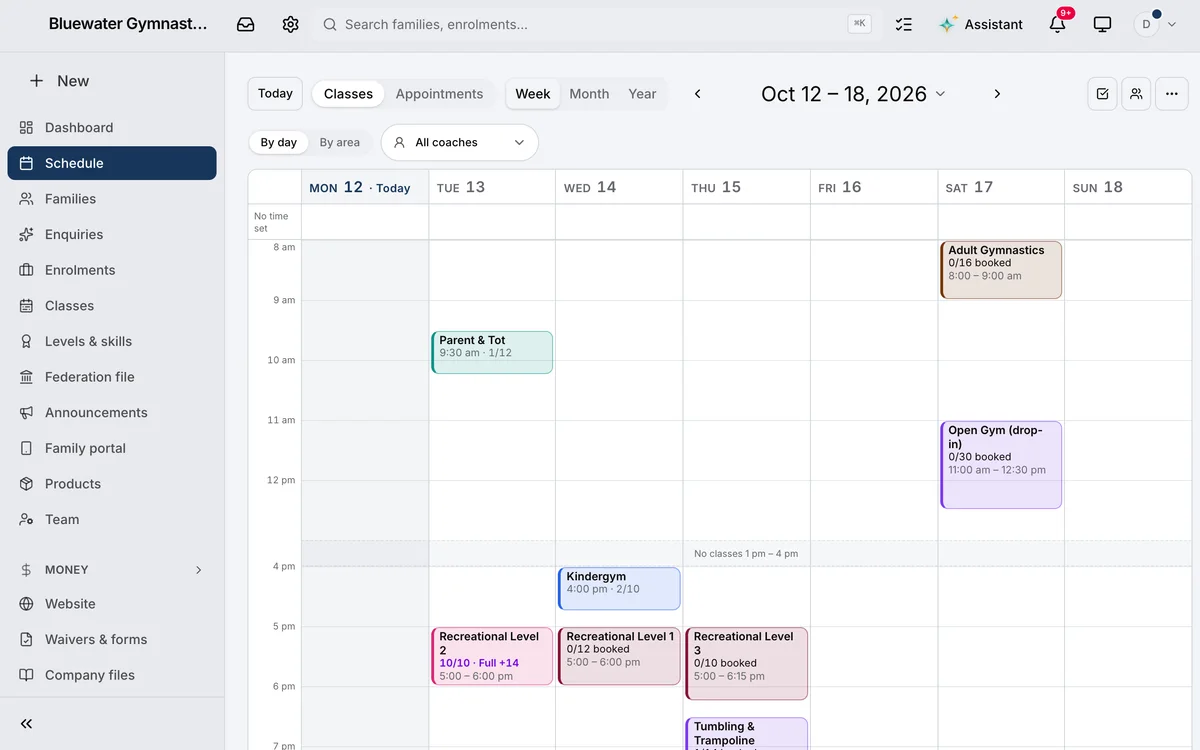1200x750 pixels.
Task: Open Enrolments page
Action: pos(112,270)
